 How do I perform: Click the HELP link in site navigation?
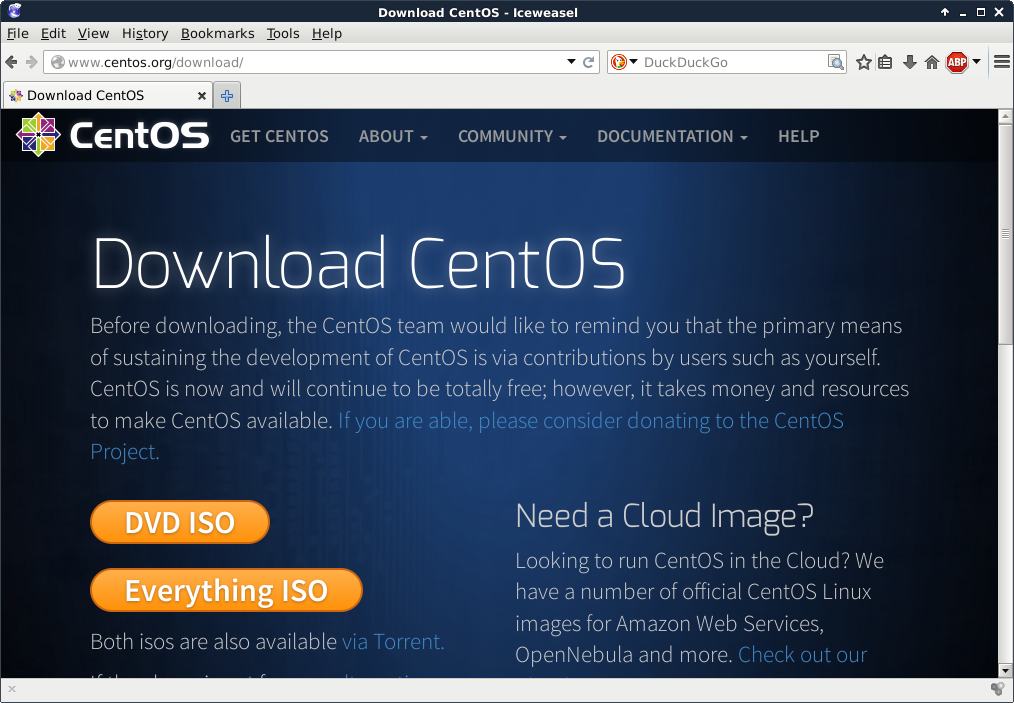click(x=799, y=136)
